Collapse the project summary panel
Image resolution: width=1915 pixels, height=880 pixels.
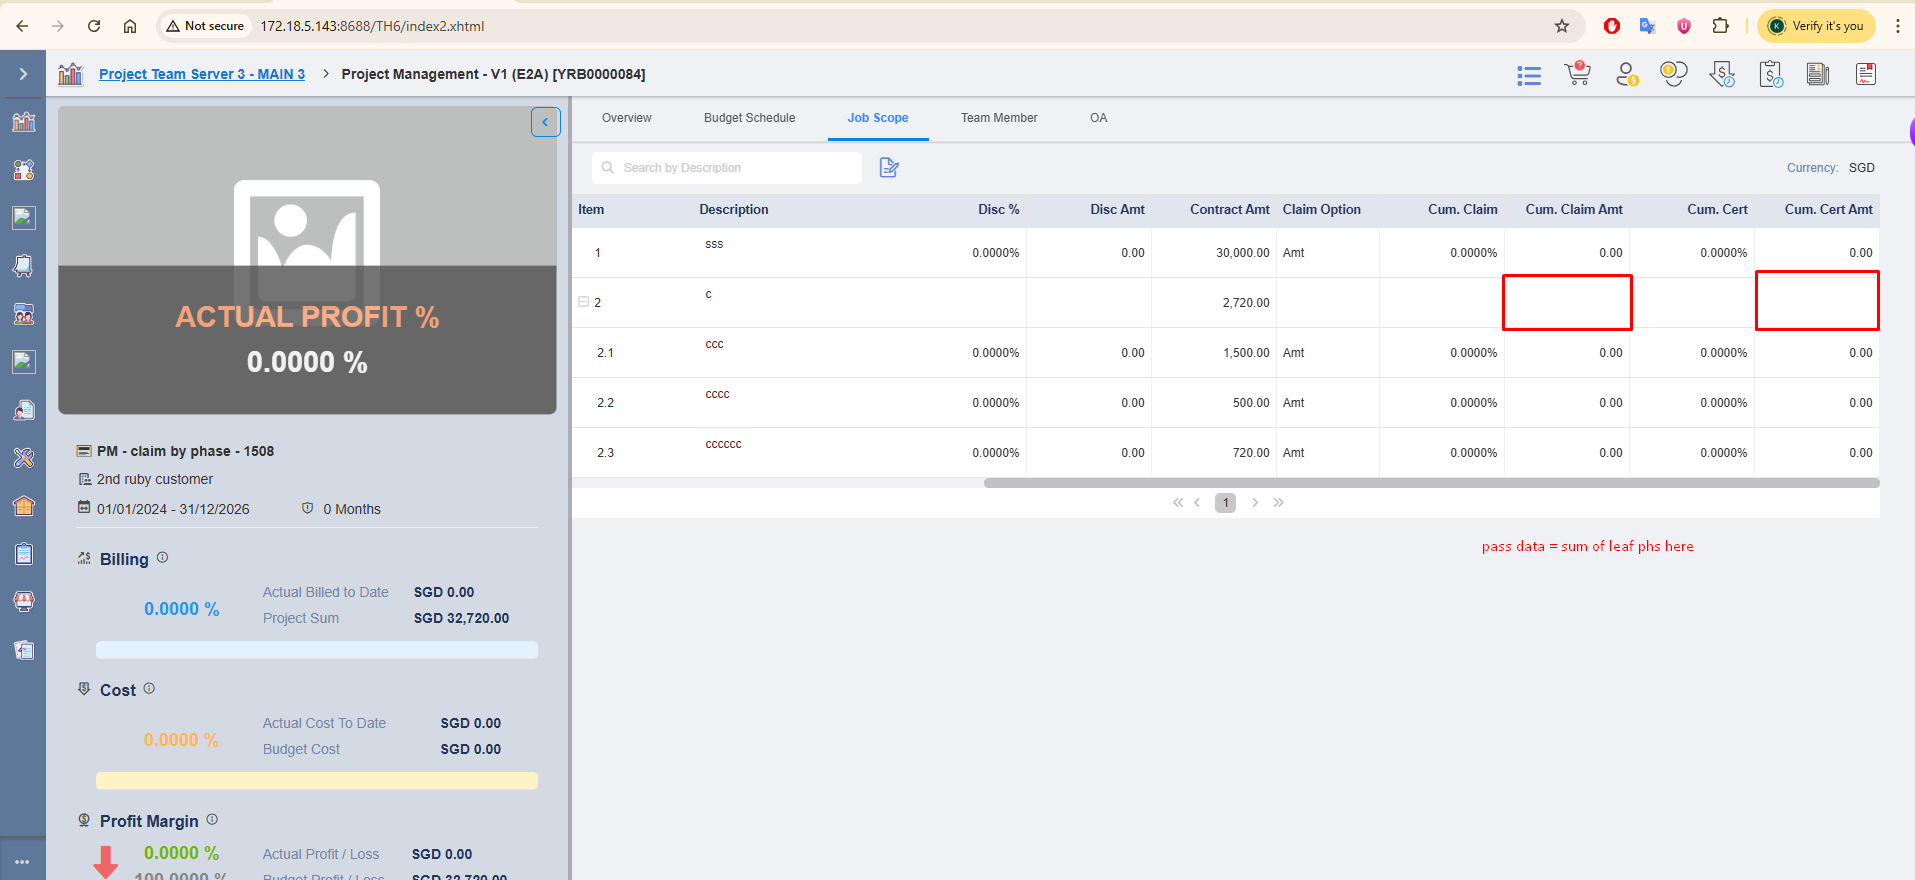click(545, 122)
